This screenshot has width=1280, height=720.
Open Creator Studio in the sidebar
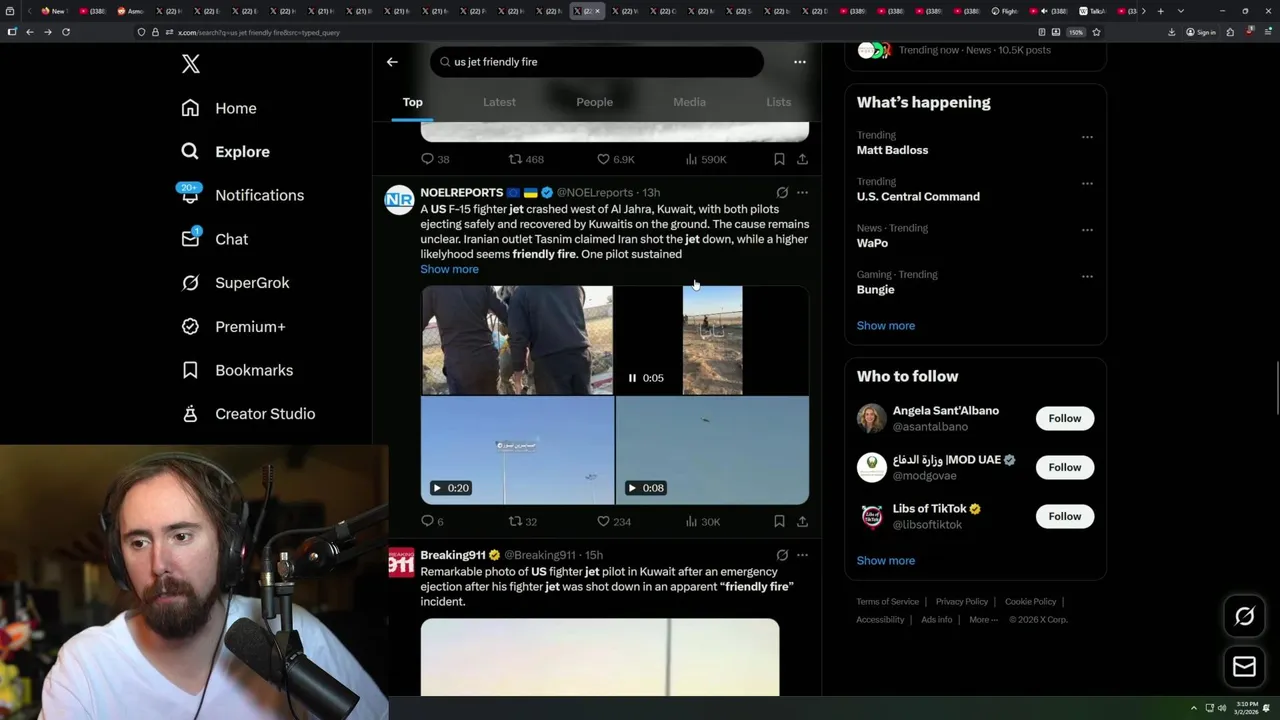click(x=248, y=414)
